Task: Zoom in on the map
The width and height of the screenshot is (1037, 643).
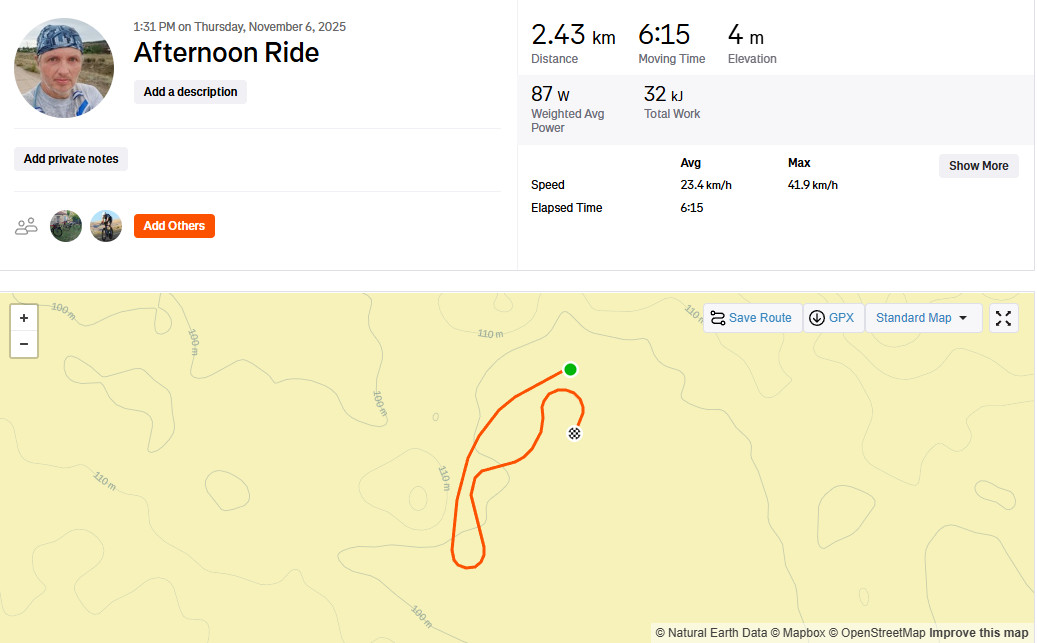Action: (24, 318)
